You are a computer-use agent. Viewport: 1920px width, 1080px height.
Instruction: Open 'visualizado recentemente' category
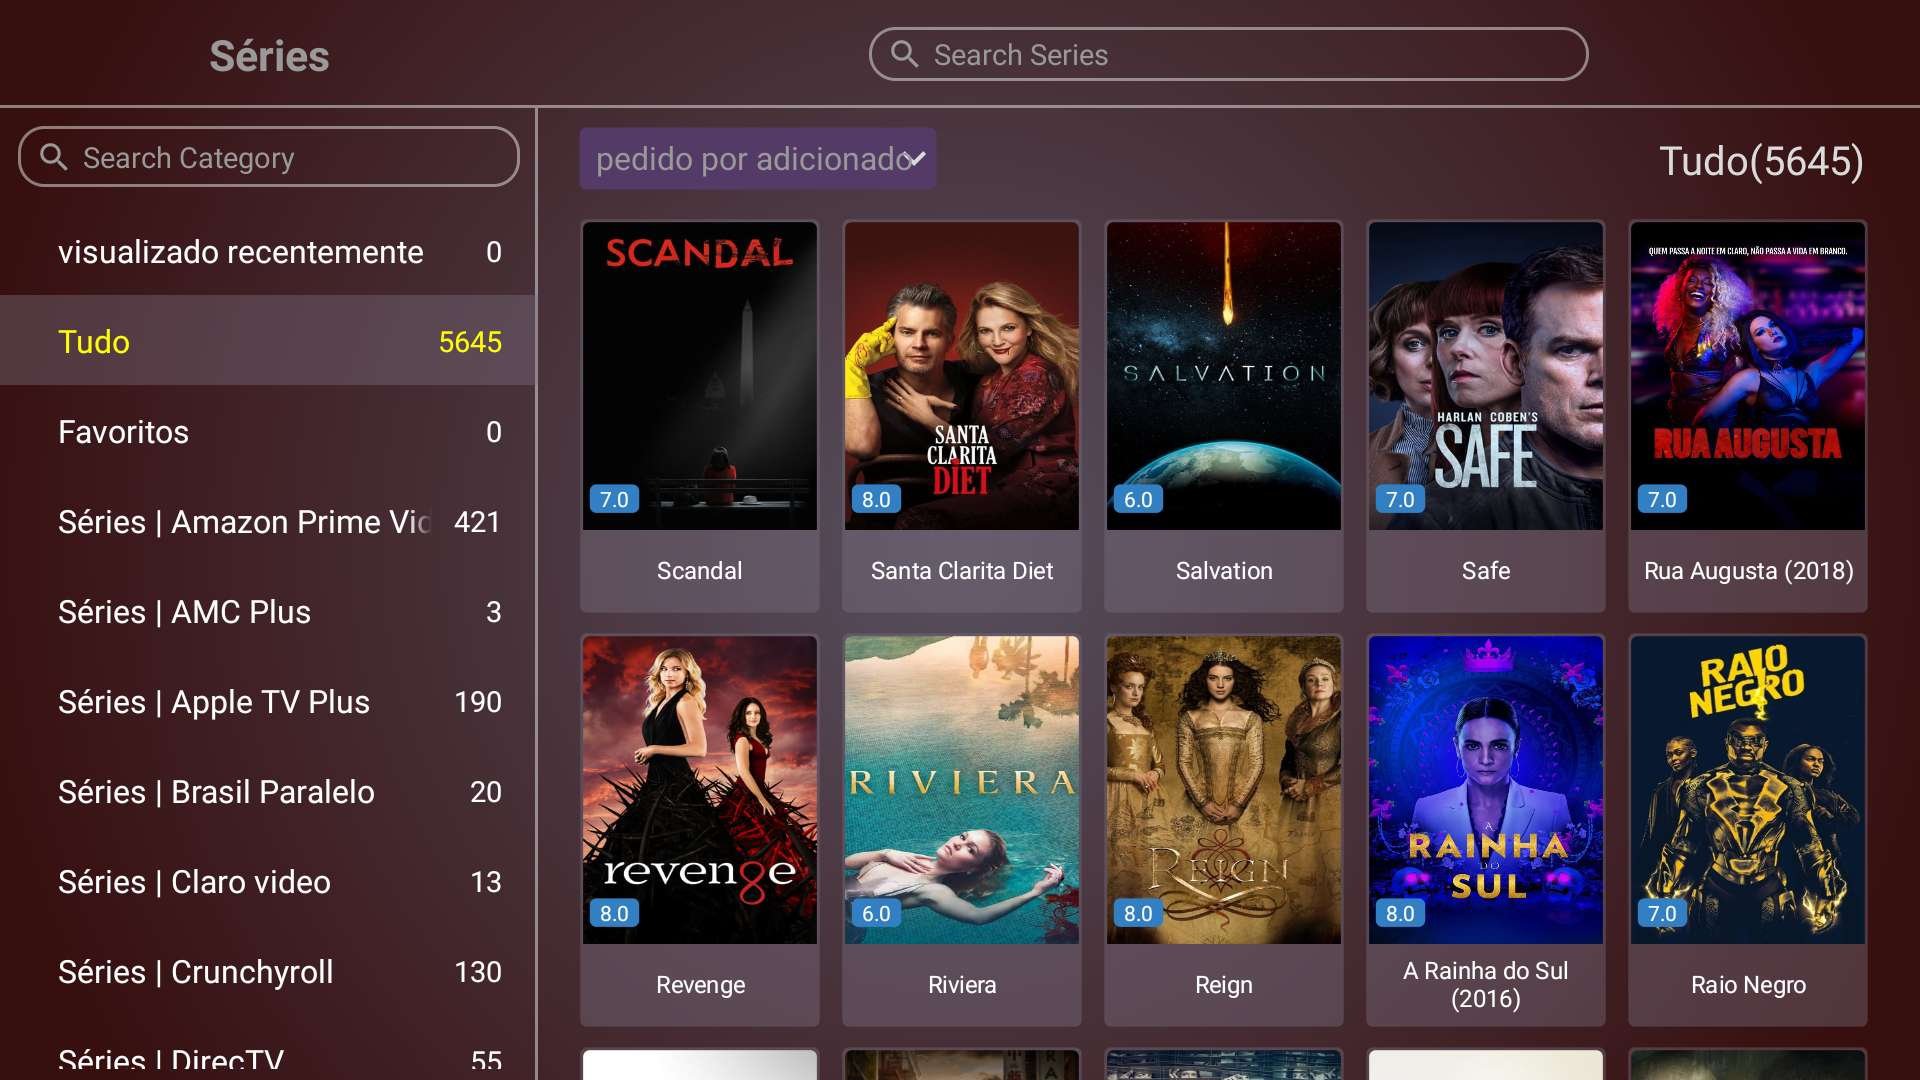pos(268,251)
